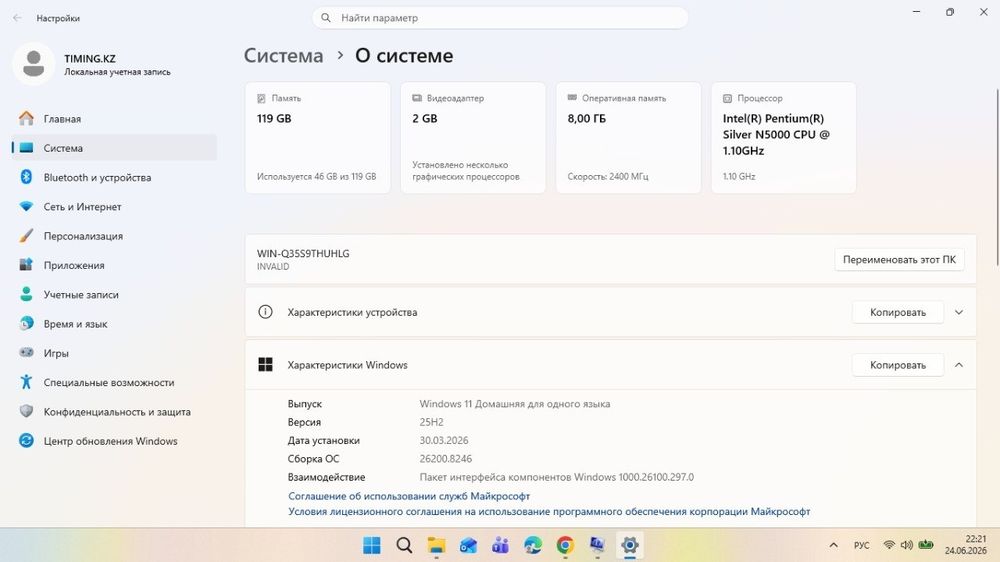Show hidden tray icons chevron

(x=833, y=545)
